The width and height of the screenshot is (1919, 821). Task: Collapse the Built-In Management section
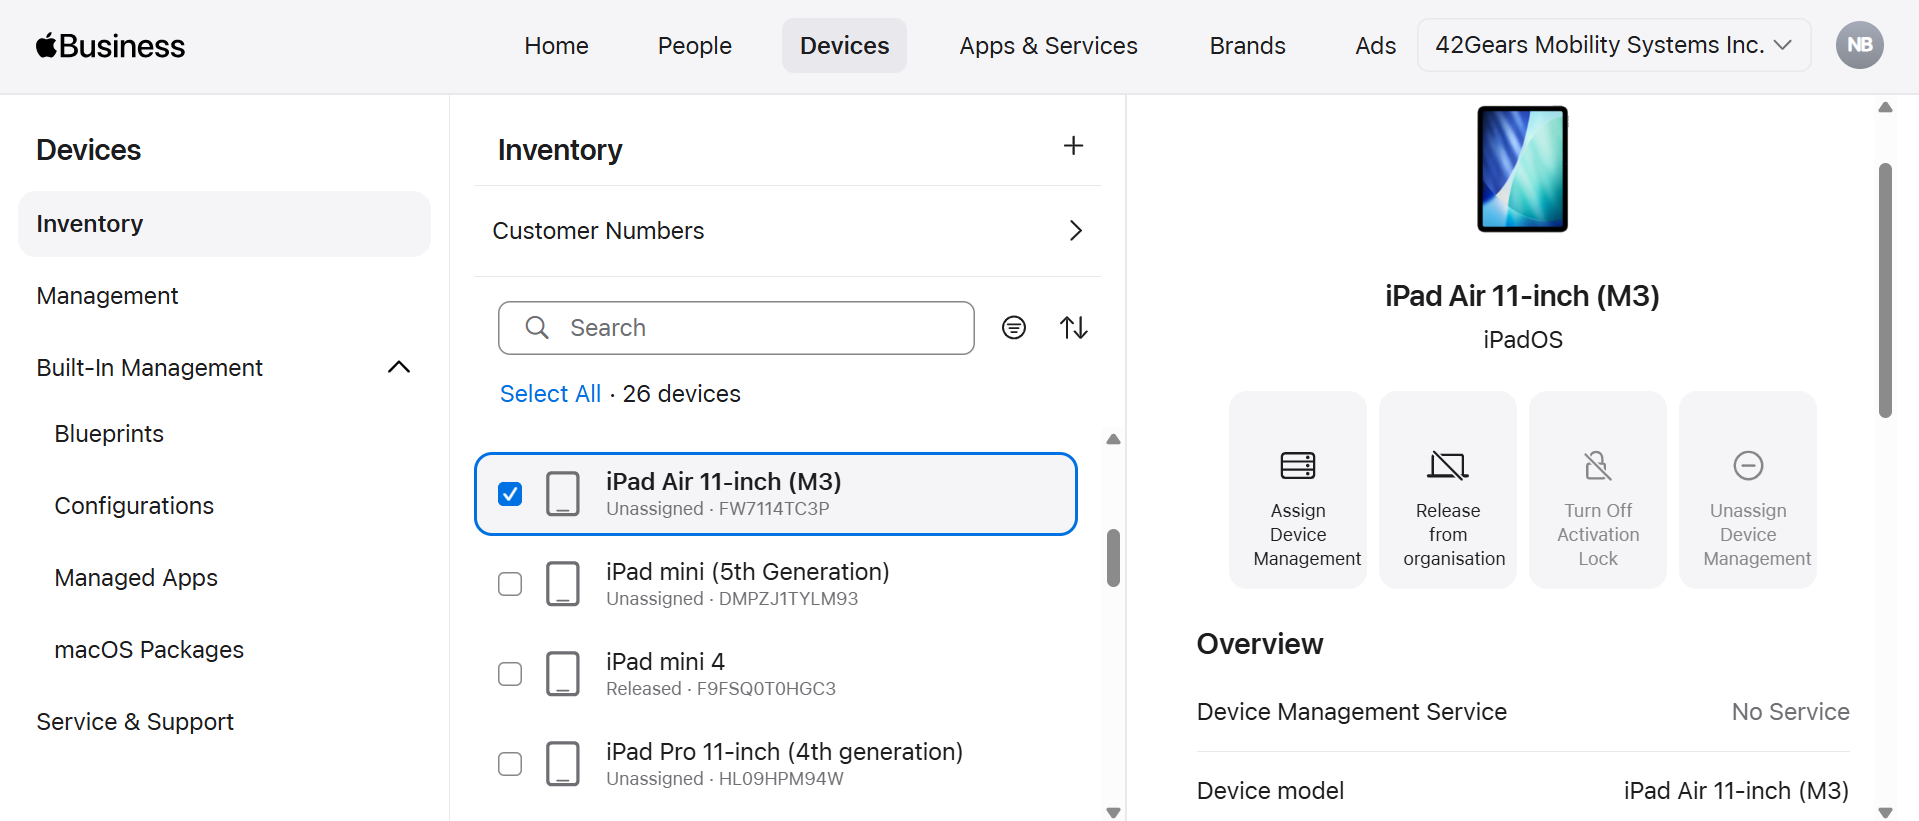[x=398, y=367]
